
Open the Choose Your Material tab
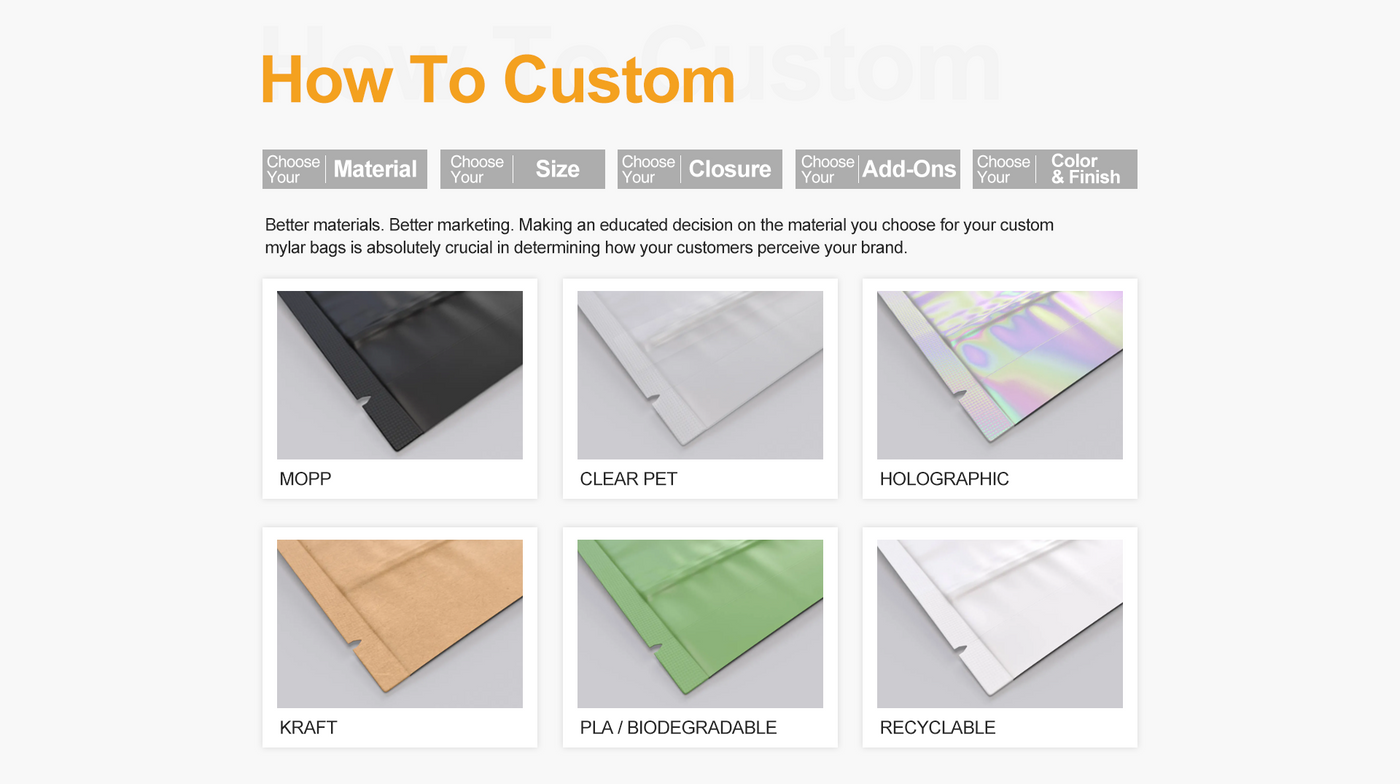[x=345, y=169]
